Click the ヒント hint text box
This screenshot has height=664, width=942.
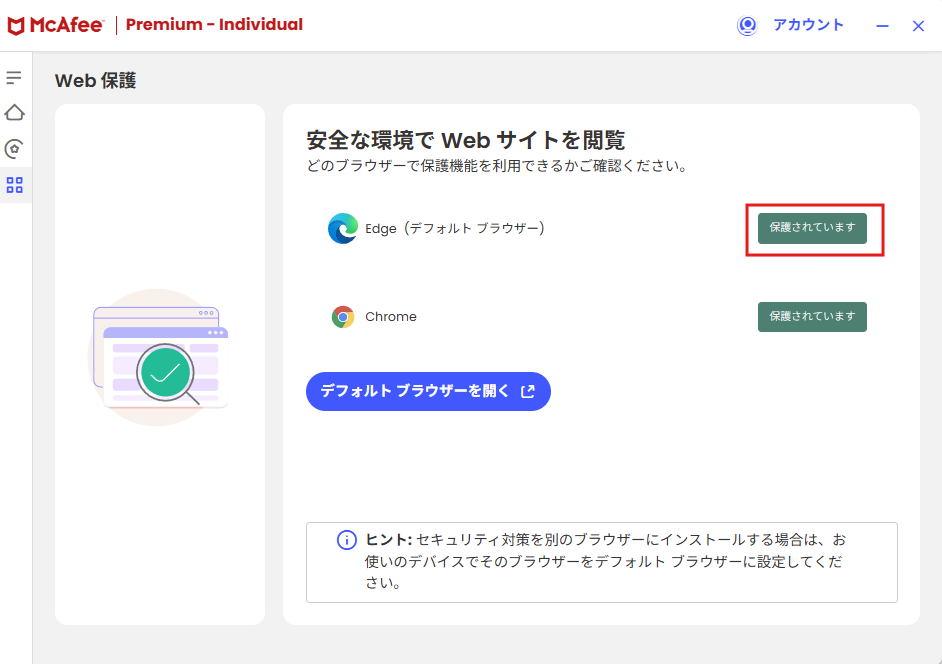[601, 562]
